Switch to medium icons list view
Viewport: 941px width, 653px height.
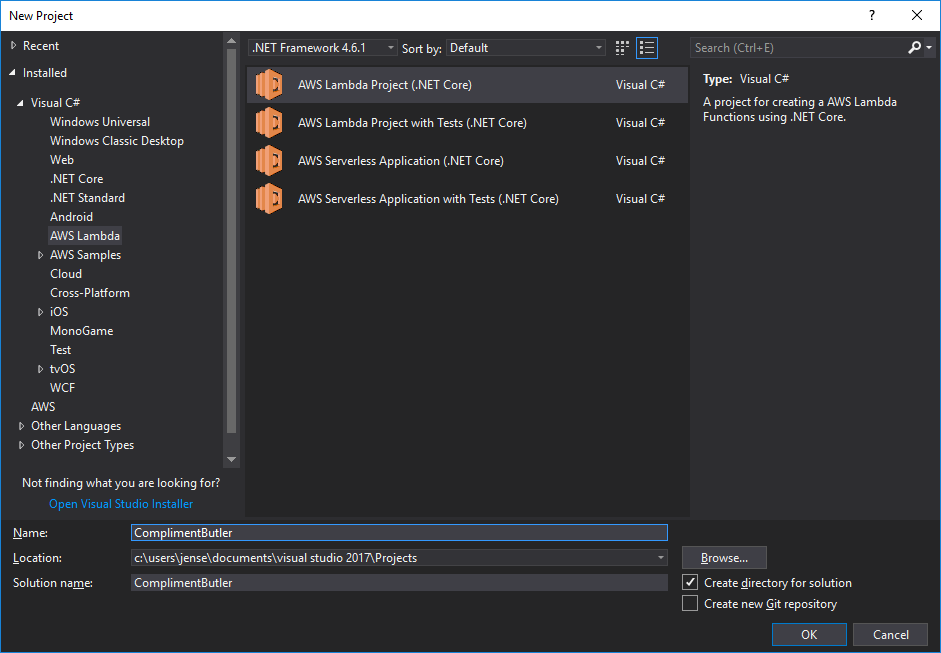[647, 47]
